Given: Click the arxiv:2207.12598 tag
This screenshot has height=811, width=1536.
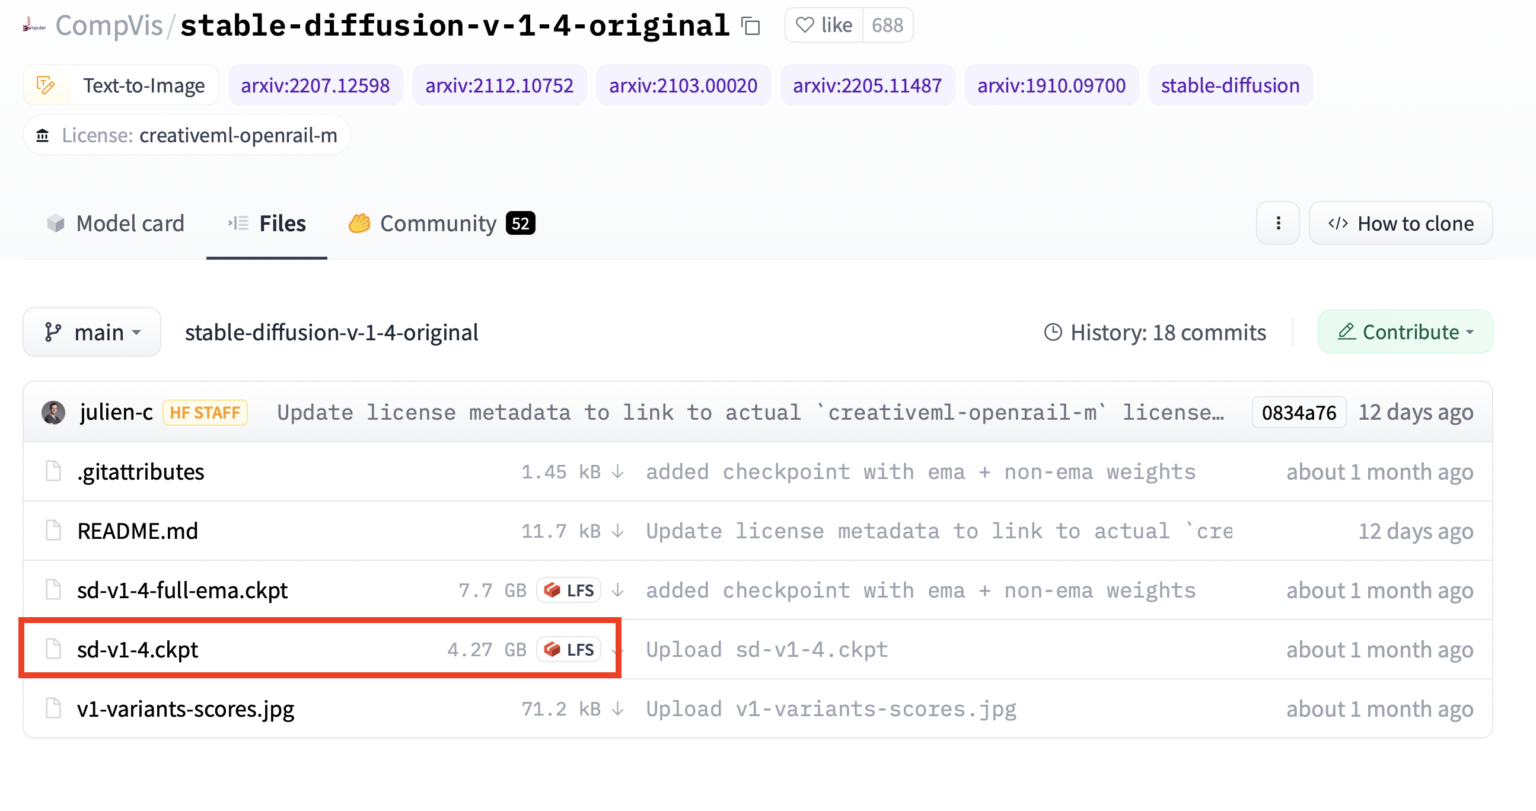Looking at the screenshot, I should (315, 86).
